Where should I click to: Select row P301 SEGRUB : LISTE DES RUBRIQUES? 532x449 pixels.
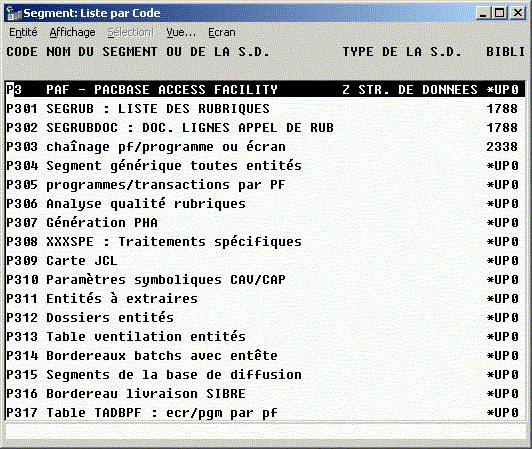point(265,109)
